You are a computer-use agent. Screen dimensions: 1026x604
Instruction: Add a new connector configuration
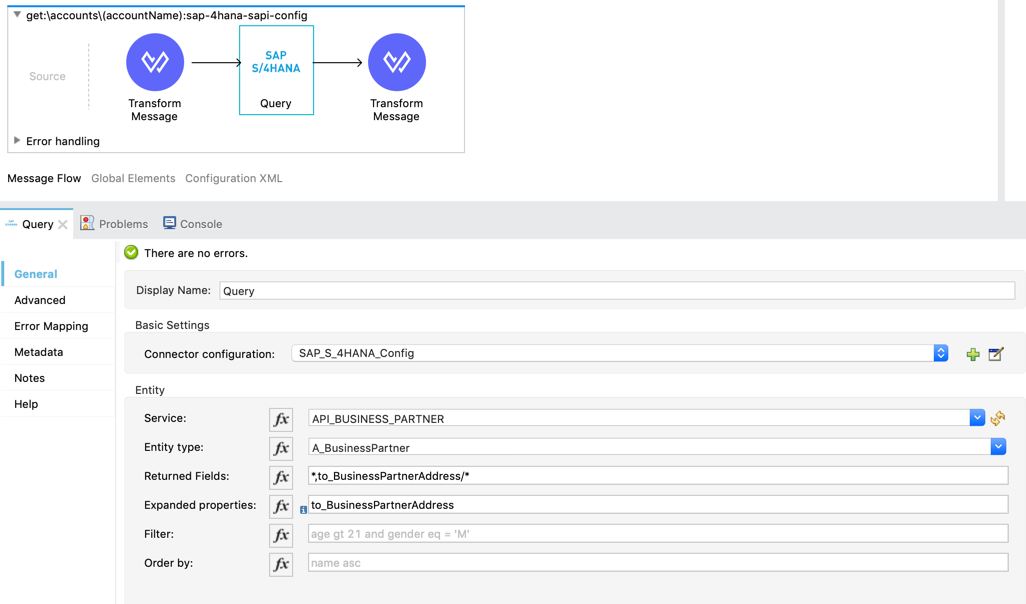(x=973, y=354)
